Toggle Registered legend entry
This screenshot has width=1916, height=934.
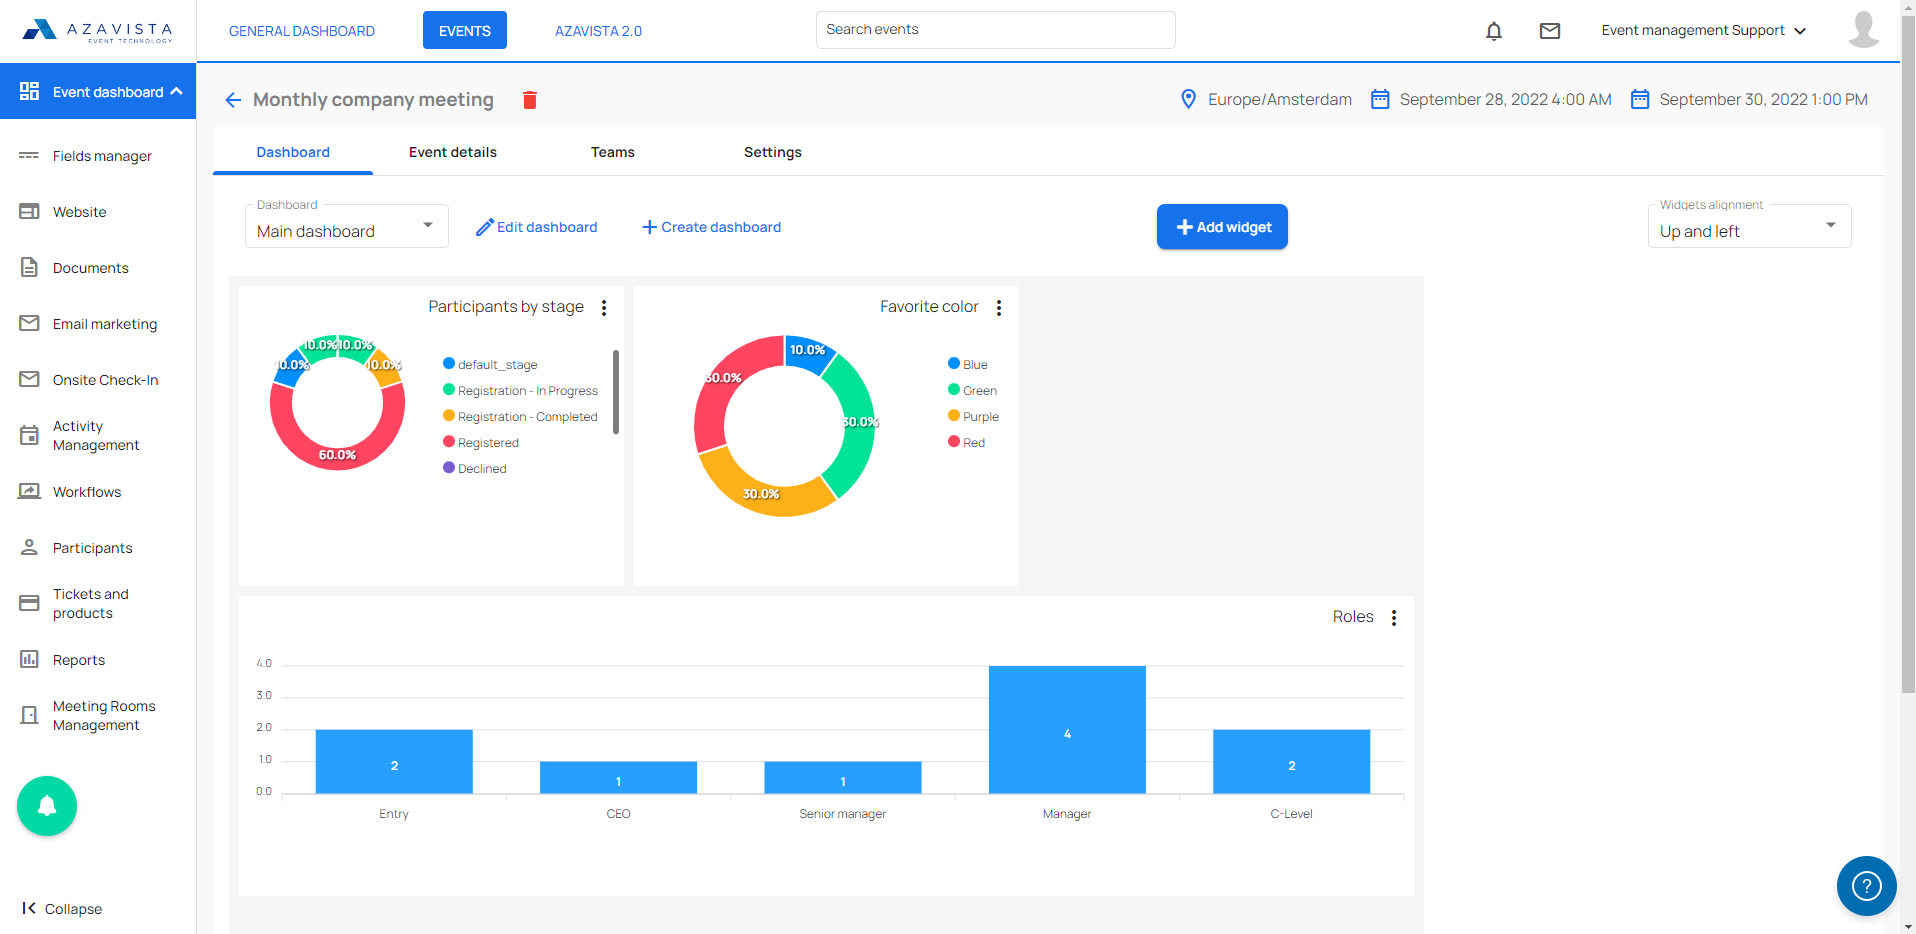(481, 442)
